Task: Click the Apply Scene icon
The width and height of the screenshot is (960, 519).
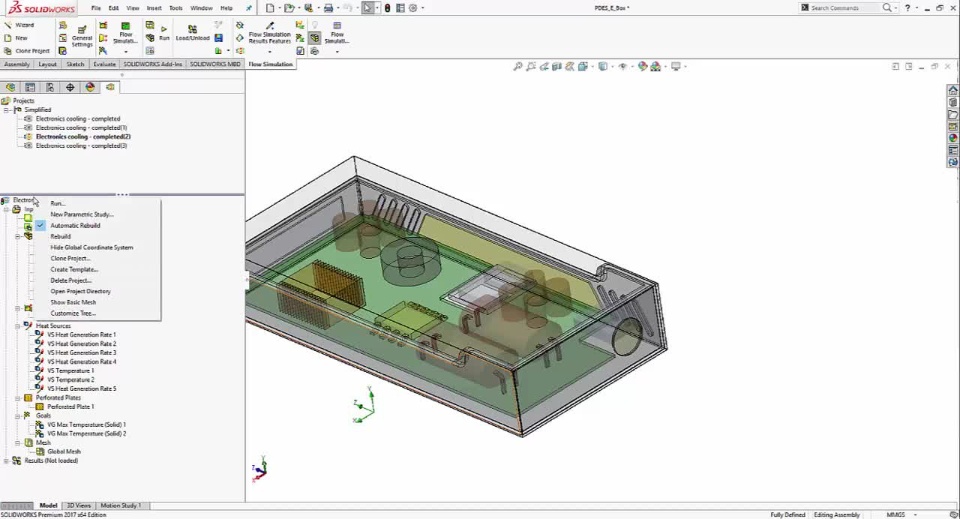Action: click(656, 66)
